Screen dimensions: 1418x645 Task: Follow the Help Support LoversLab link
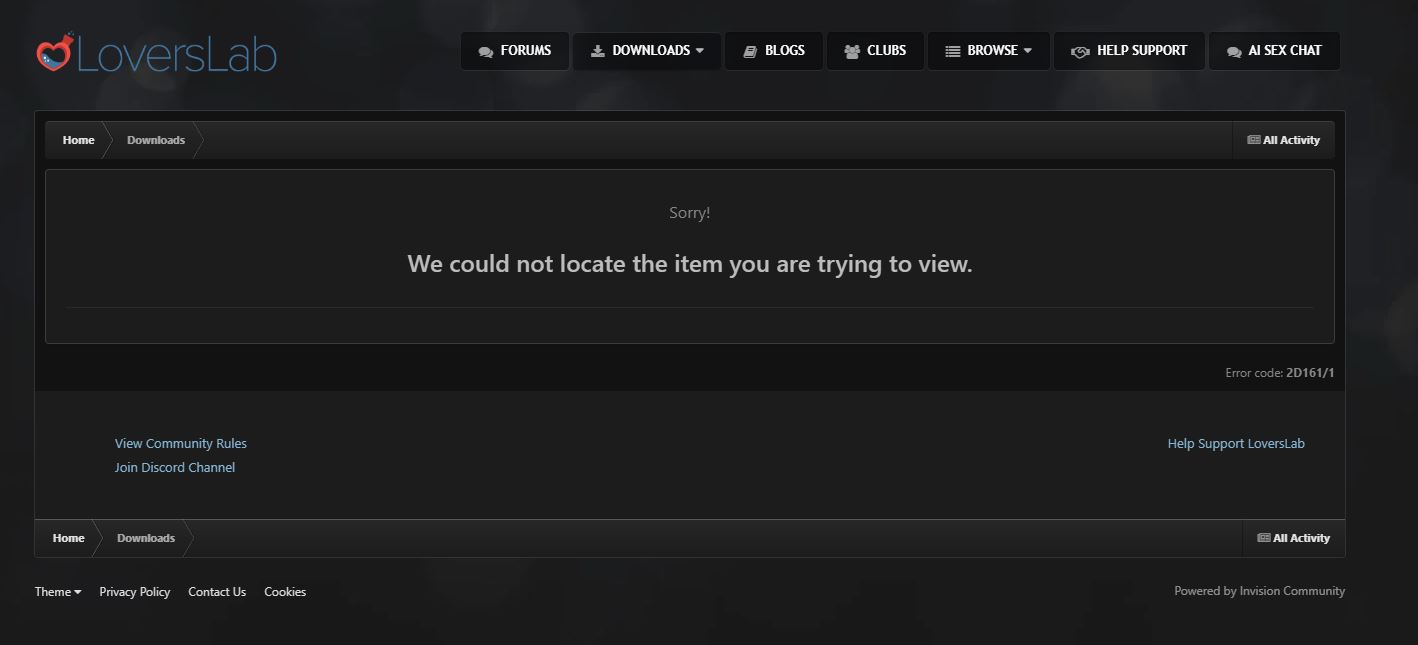point(1236,444)
